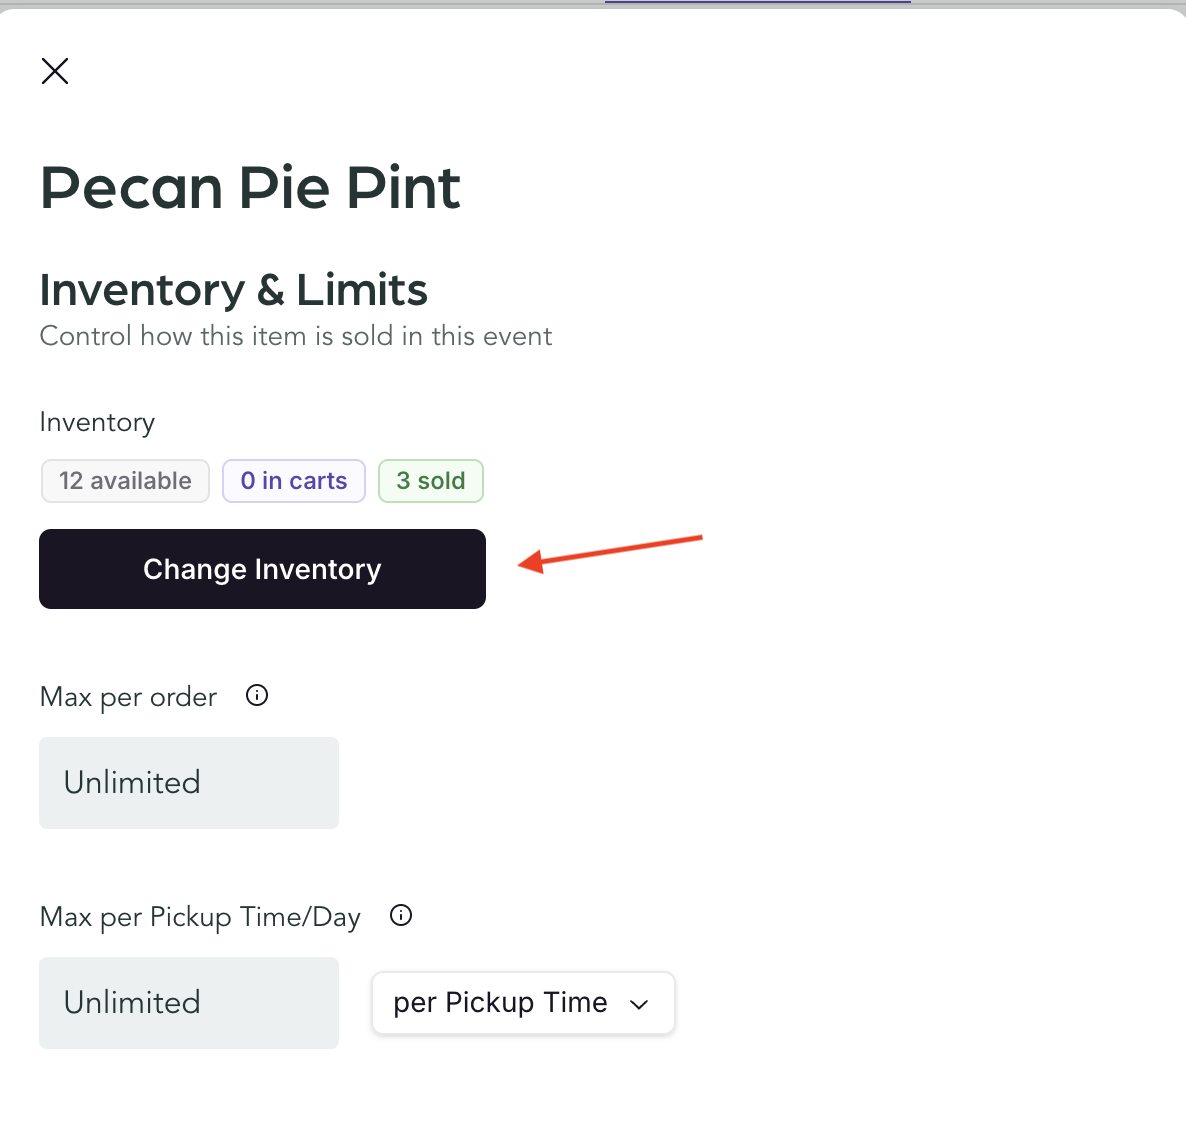Viewport: 1186px width, 1134px height.
Task: Click the 3 sold badge
Action: 431,481
